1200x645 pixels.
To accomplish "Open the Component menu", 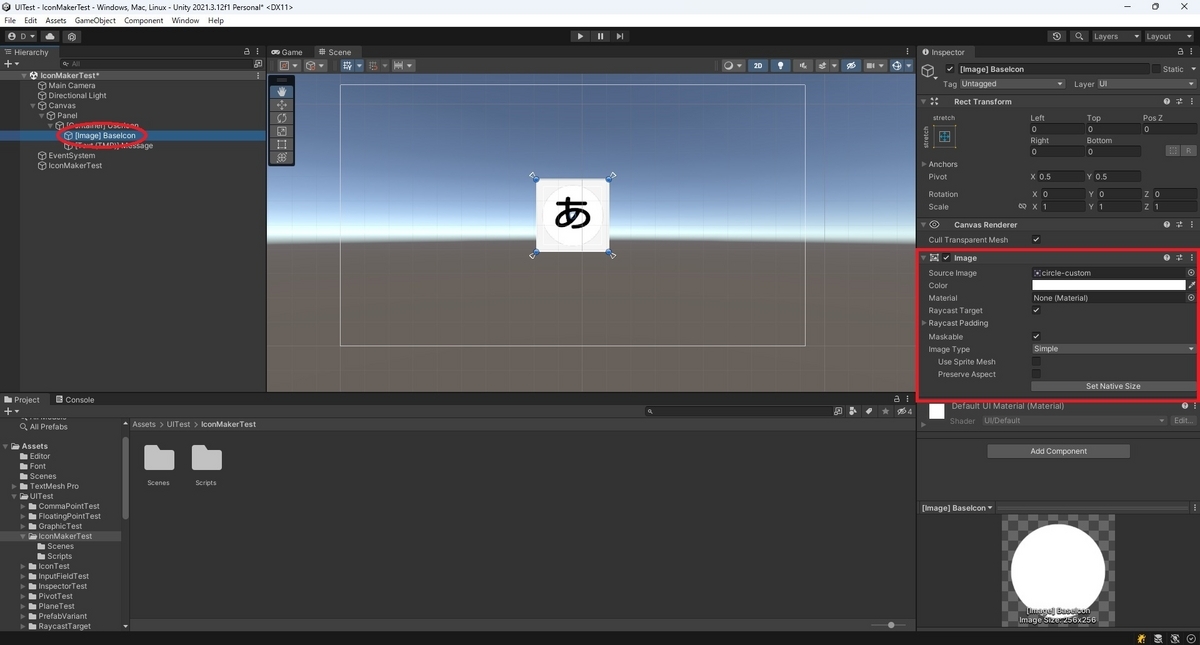I will click(x=143, y=20).
